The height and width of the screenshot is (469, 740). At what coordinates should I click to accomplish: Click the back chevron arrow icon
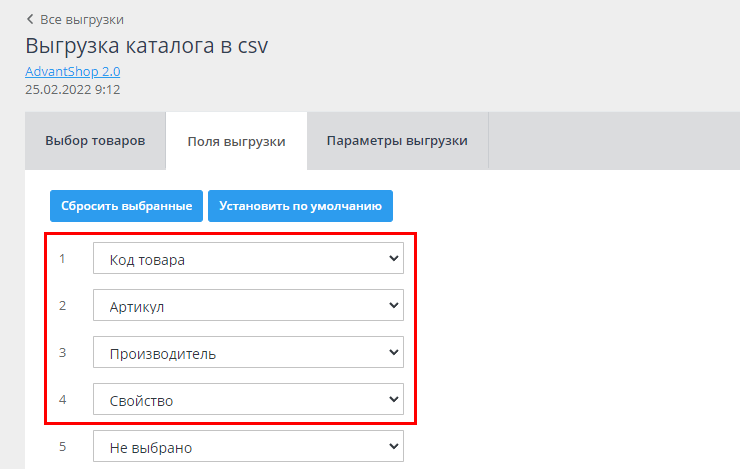pos(29,19)
